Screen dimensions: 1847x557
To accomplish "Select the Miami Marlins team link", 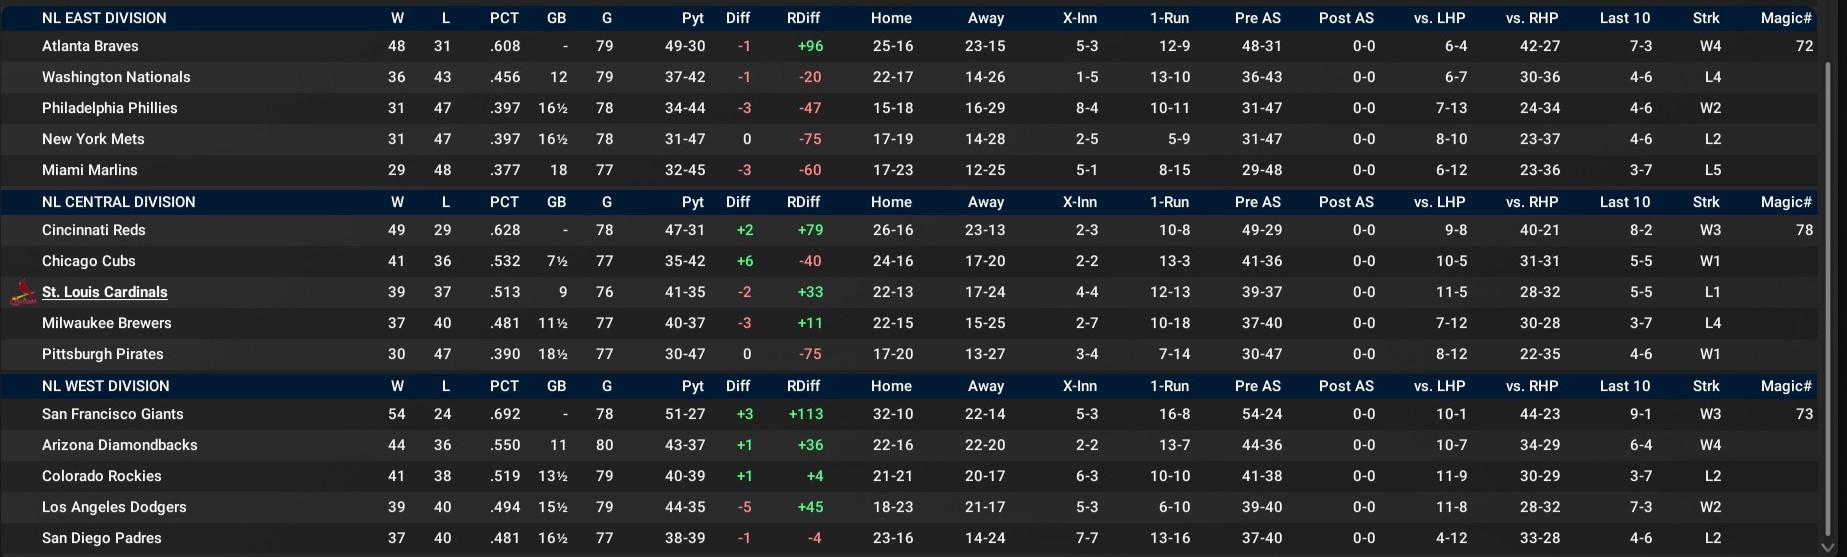I will (90, 170).
